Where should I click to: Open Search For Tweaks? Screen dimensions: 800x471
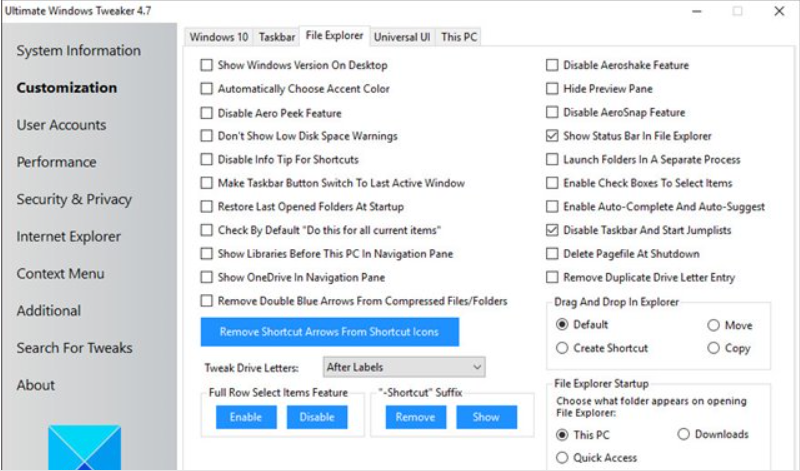click(74, 348)
